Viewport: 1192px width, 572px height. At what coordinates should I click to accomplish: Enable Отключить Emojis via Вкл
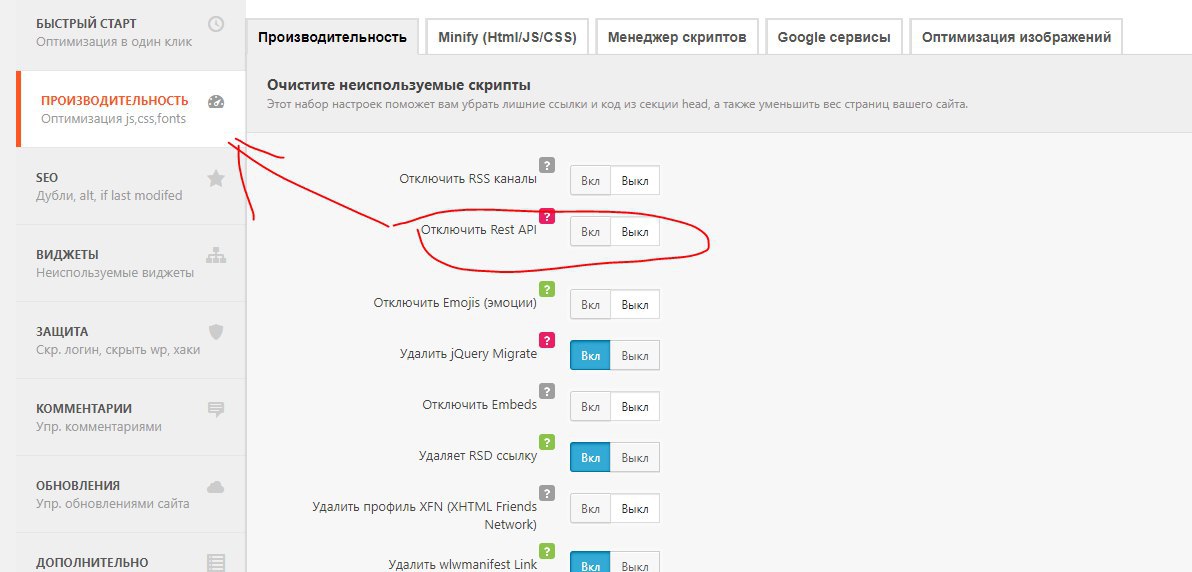click(590, 304)
